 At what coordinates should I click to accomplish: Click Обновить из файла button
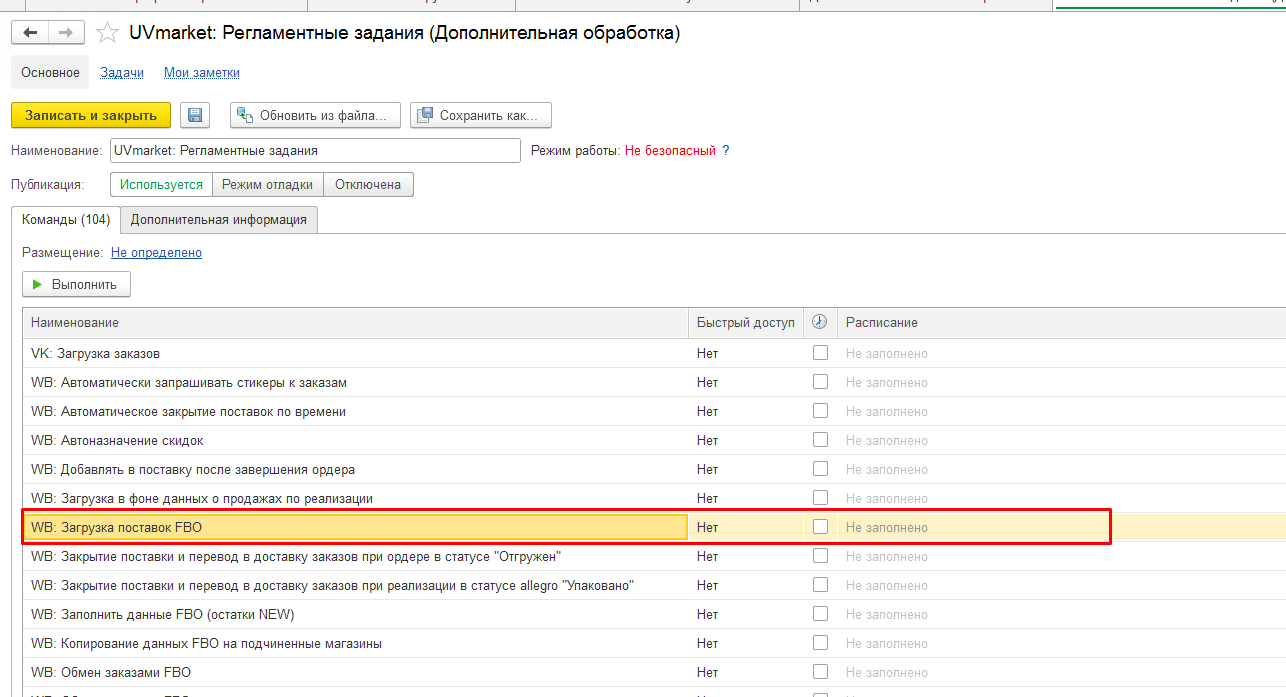pyautogui.click(x=315, y=115)
